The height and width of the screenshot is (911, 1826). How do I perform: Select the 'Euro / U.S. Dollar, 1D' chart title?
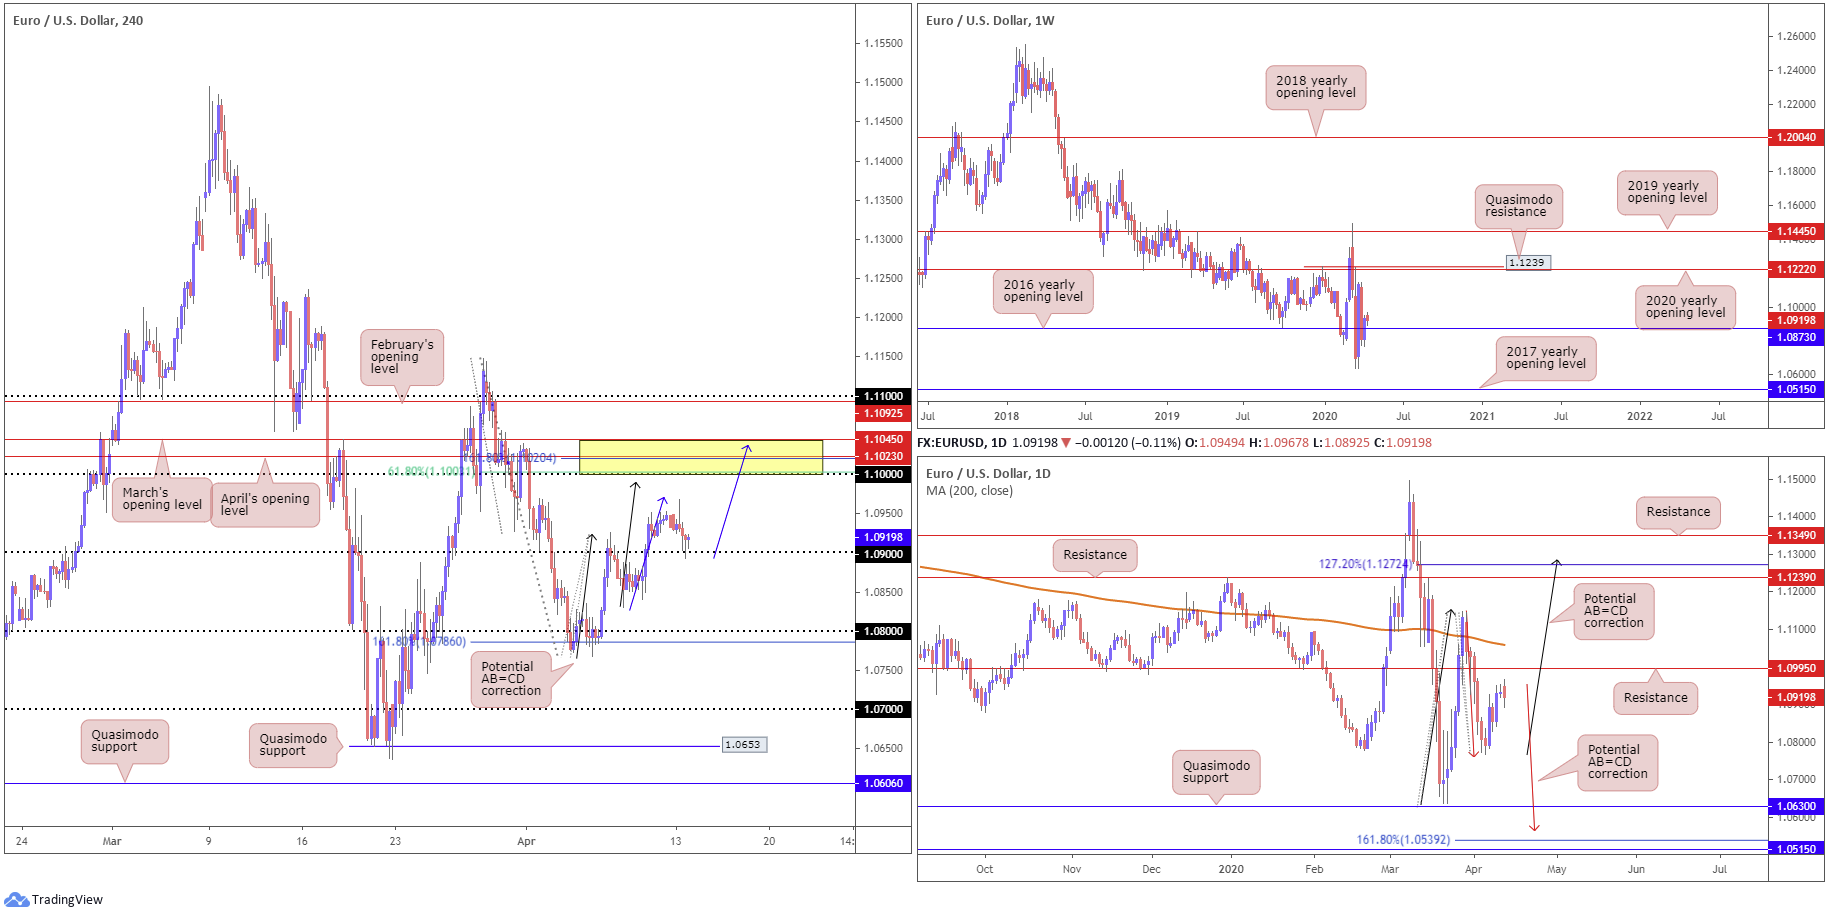click(x=988, y=473)
